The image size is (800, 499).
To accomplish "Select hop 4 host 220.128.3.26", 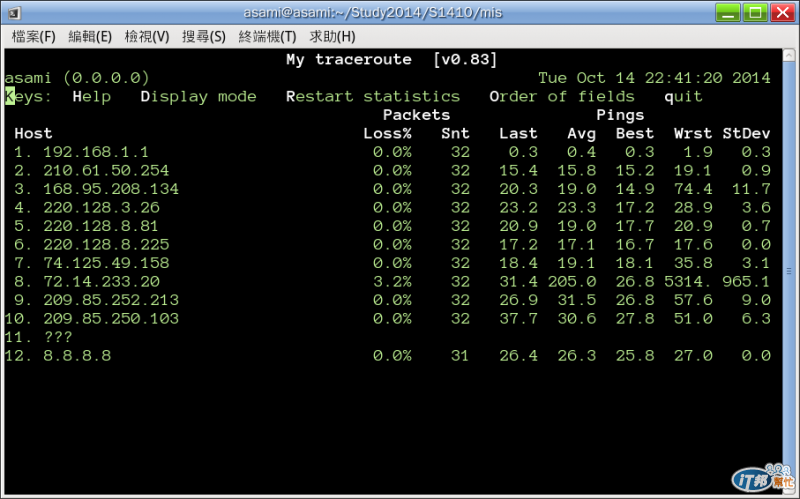I will [x=101, y=208].
